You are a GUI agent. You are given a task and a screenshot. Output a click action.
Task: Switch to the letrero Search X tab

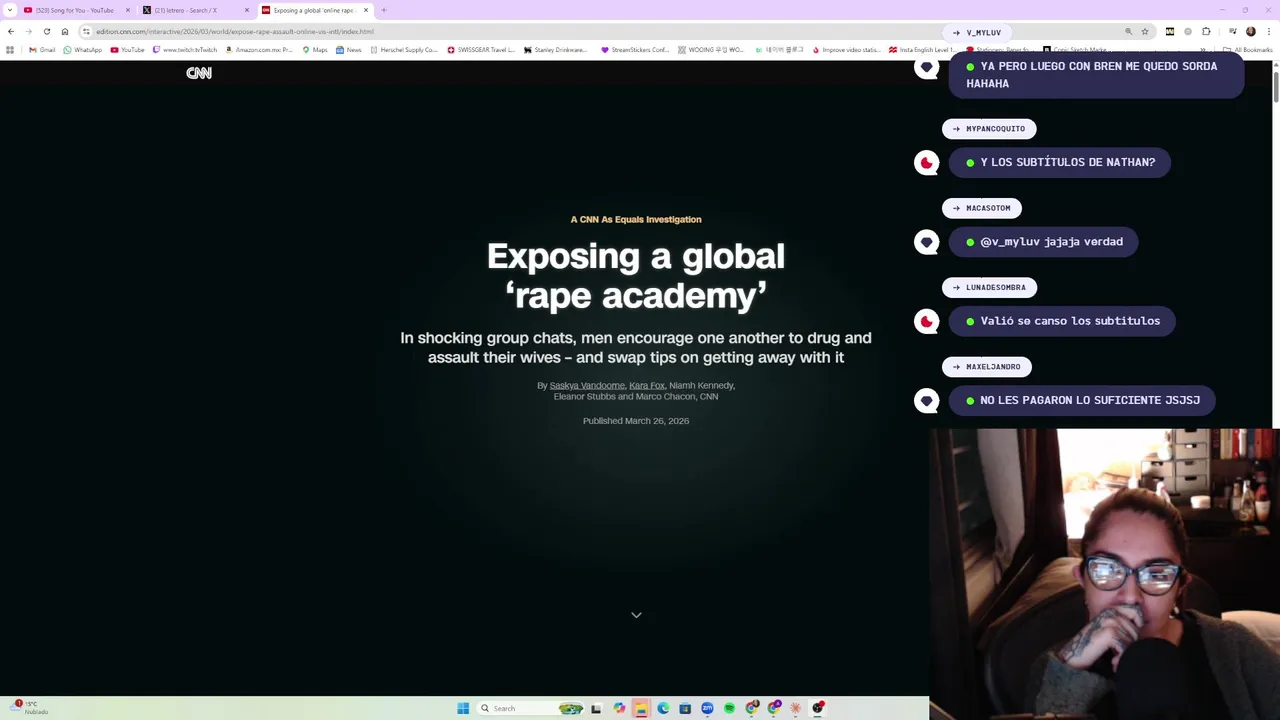(x=195, y=10)
